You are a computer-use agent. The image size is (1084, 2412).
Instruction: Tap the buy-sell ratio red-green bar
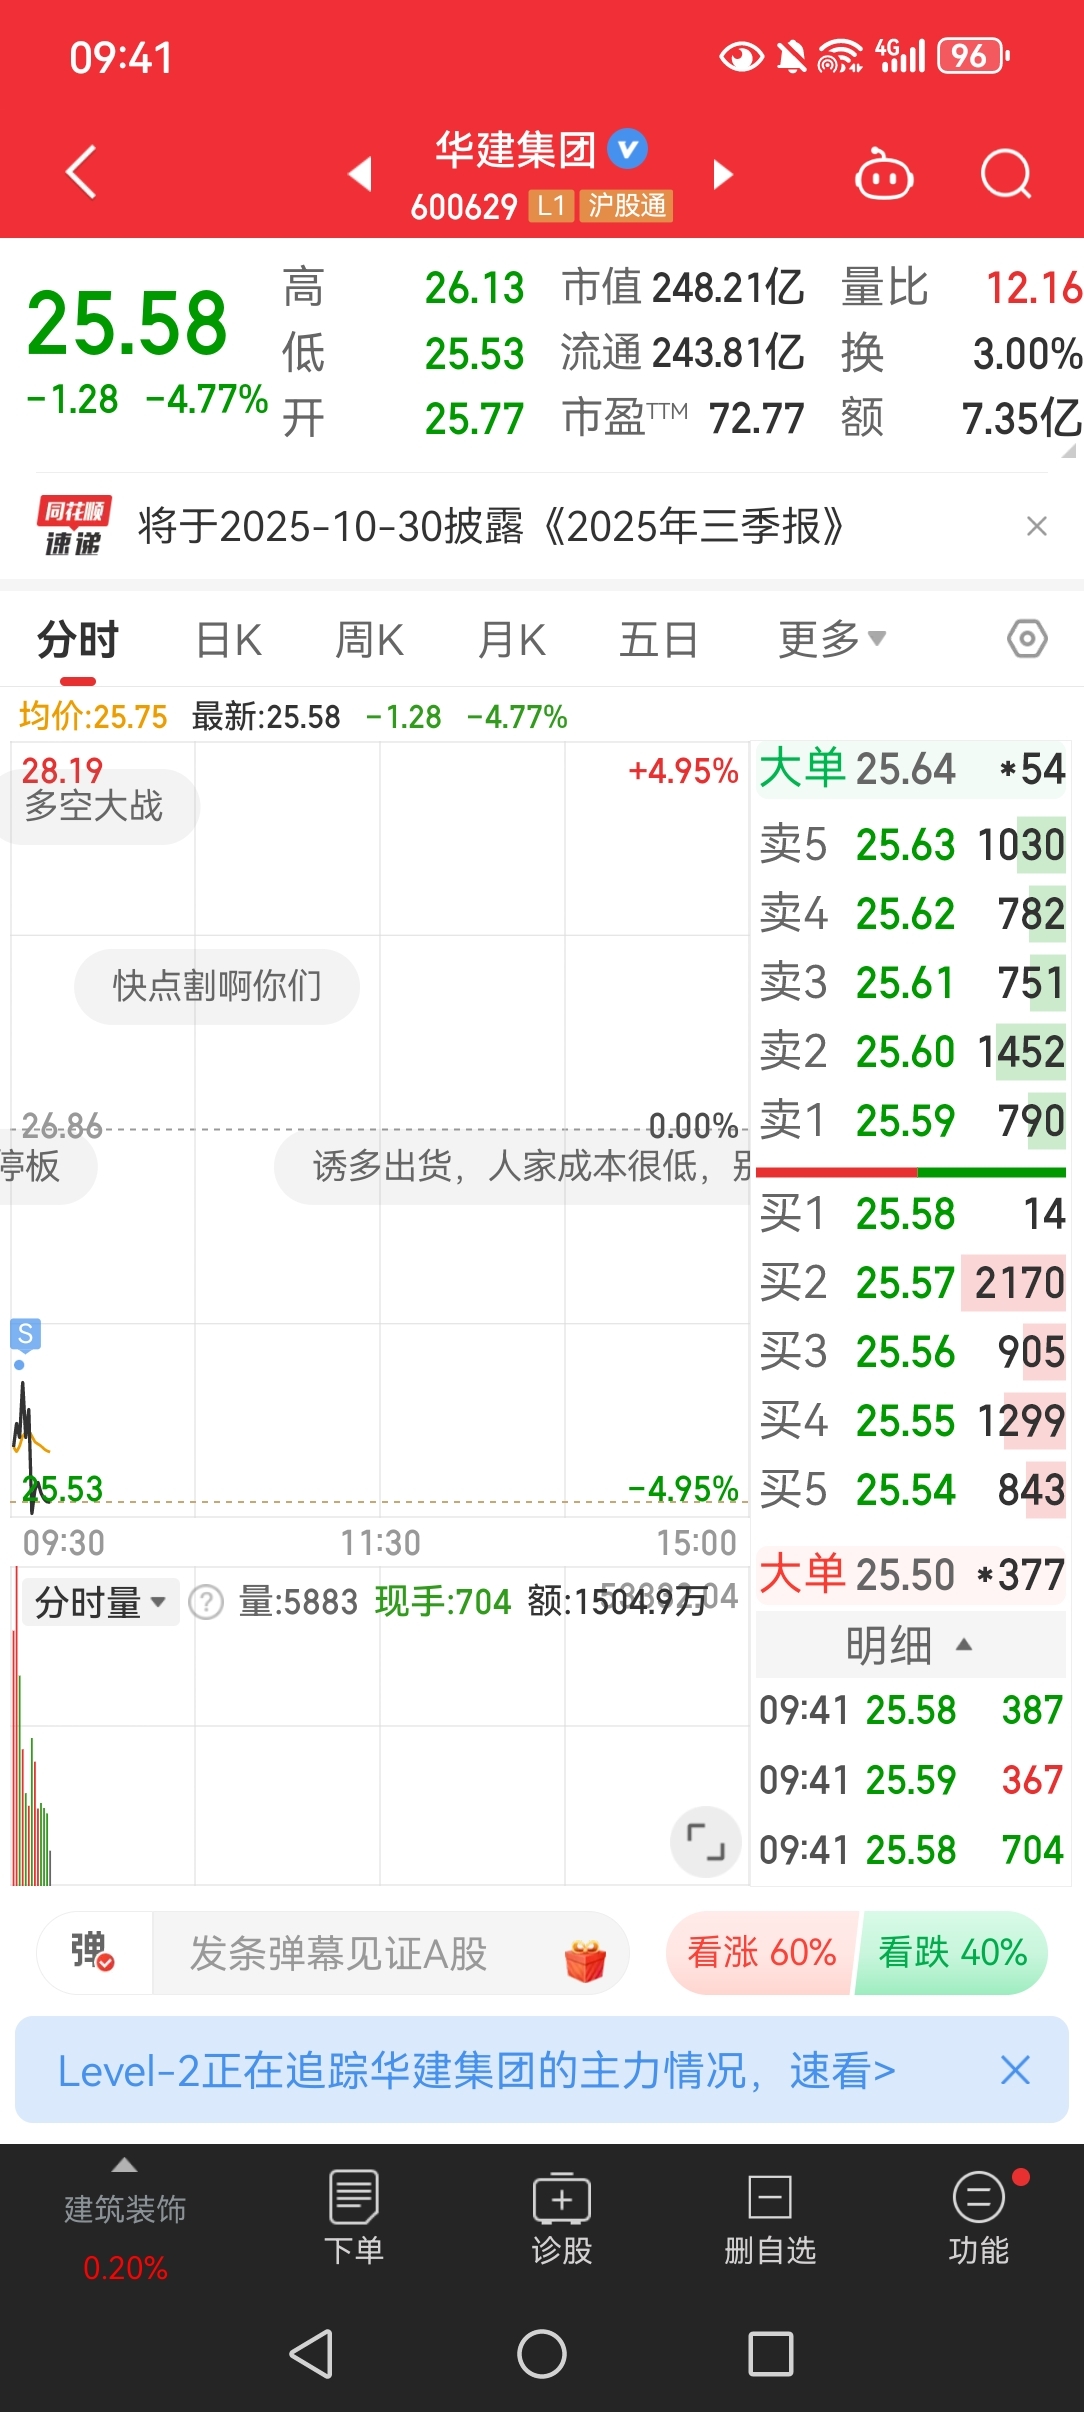[x=911, y=1171]
